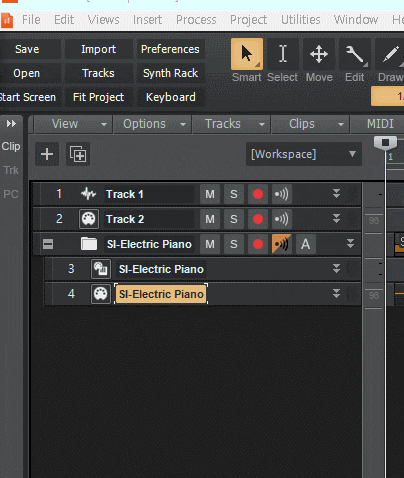
Task: Solo Track 2
Action: [x=234, y=219]
